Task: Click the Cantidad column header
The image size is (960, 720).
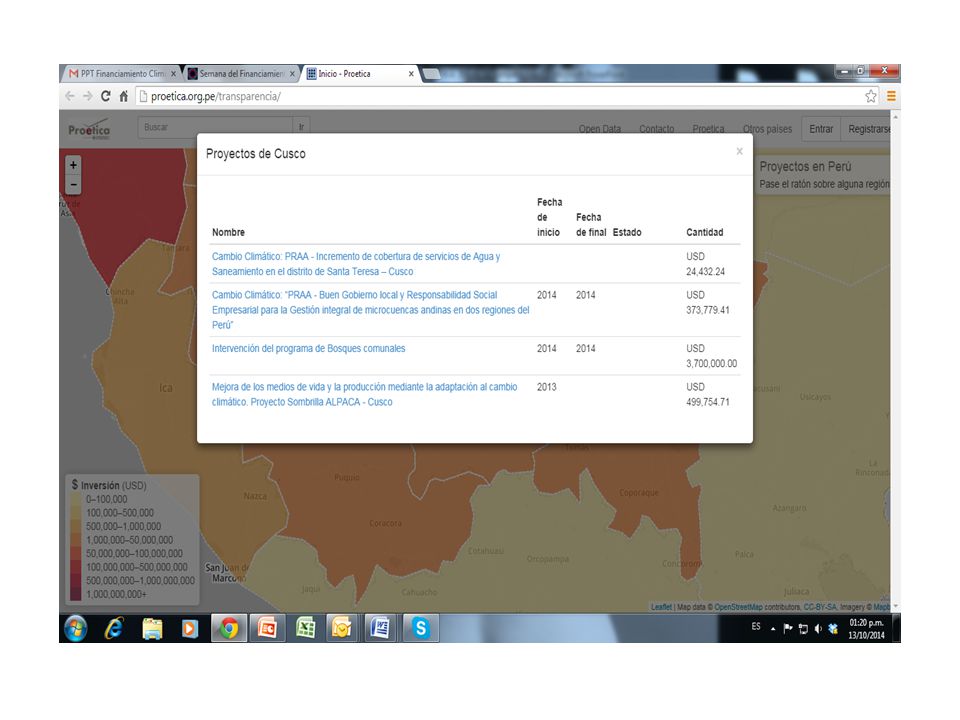Action: (x=705, y=232)
